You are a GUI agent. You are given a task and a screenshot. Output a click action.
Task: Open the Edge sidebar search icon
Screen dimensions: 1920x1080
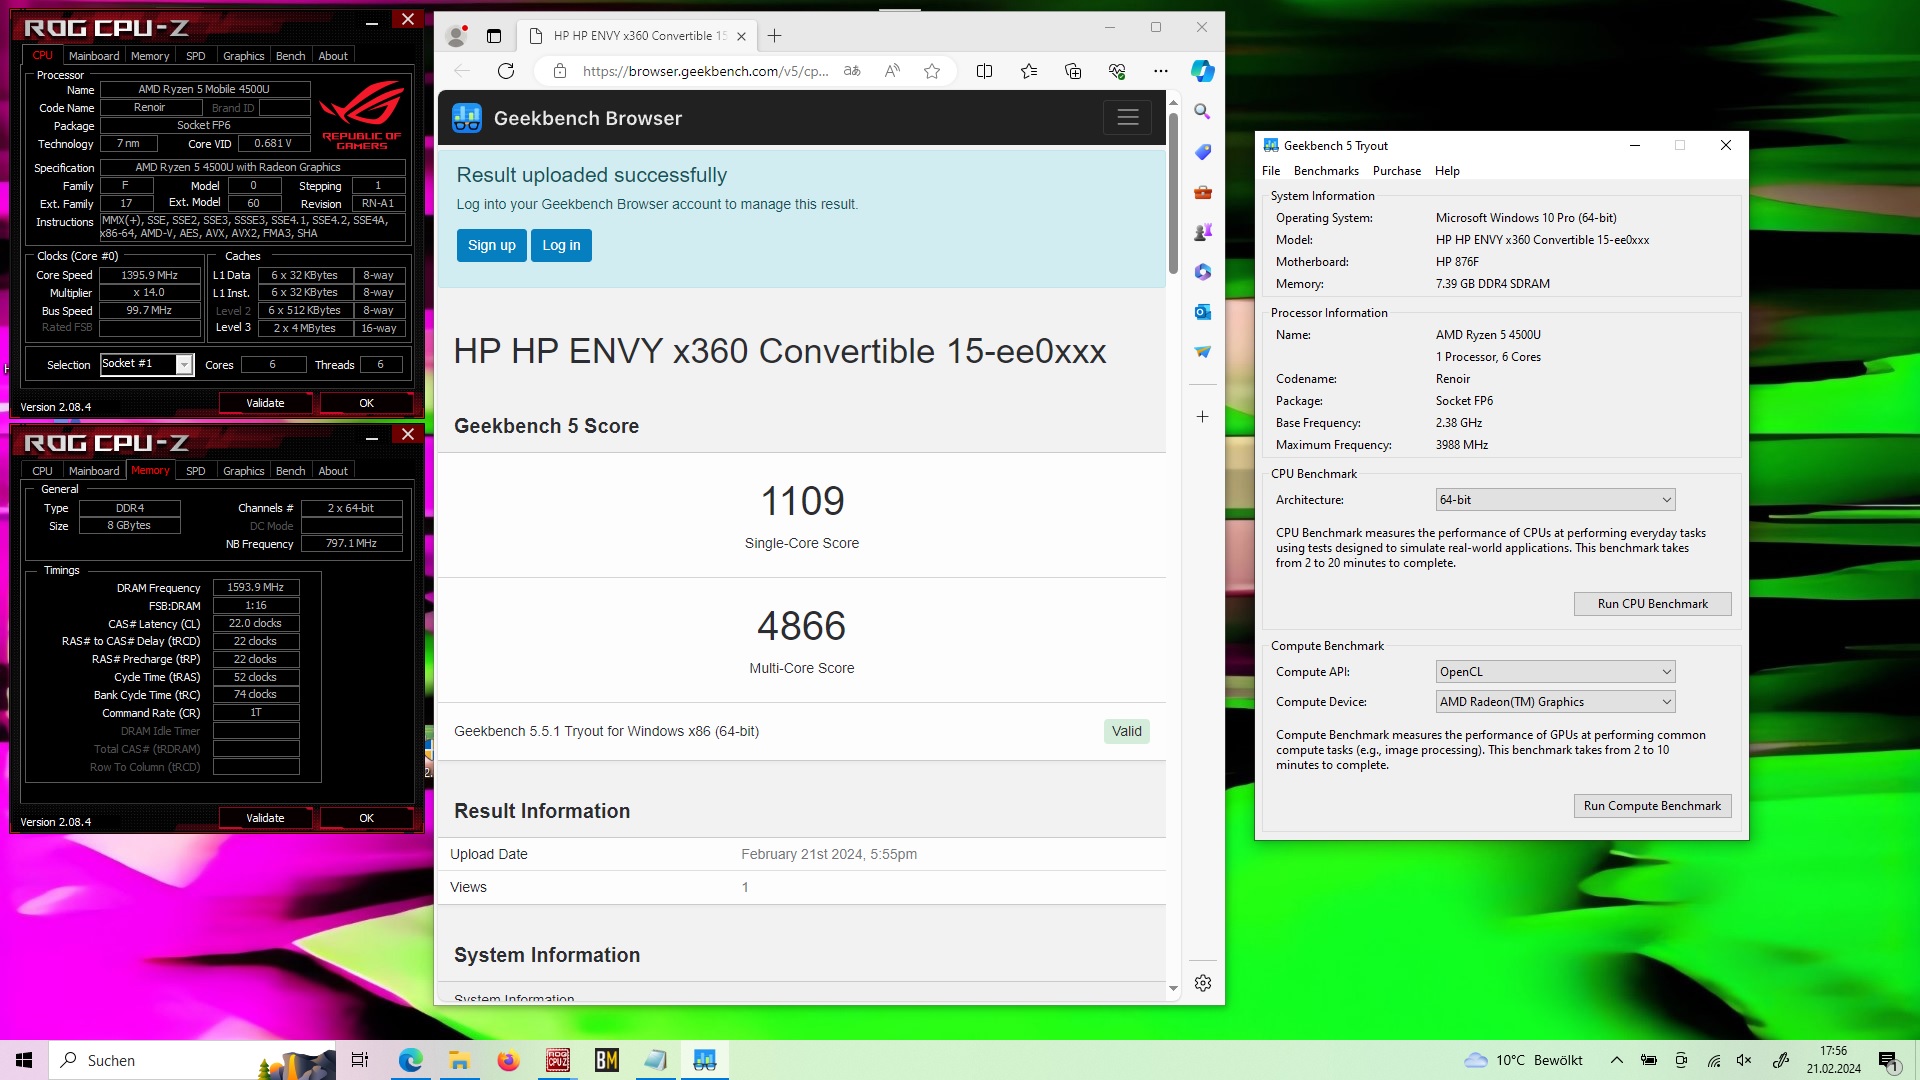point(1203,112)
